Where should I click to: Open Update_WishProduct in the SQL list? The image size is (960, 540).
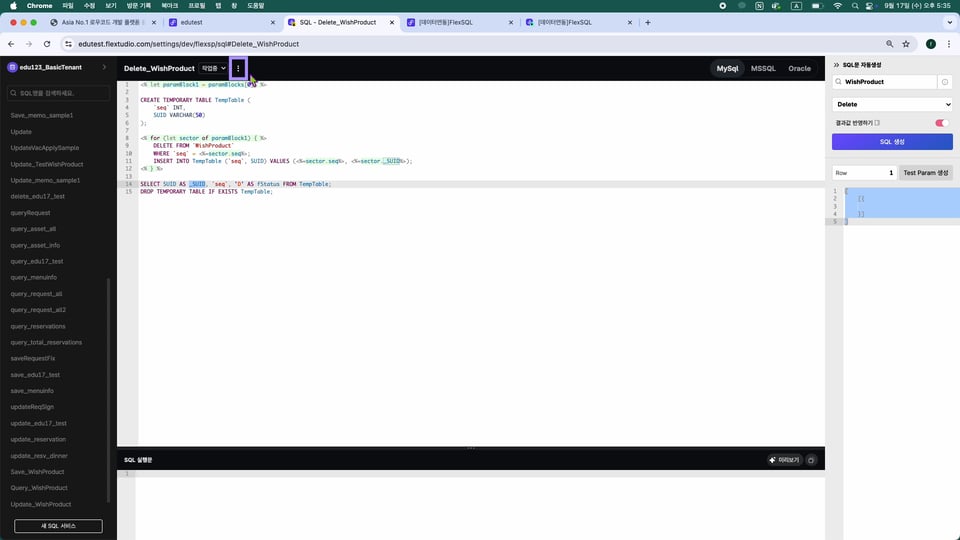tap(40, 504)
